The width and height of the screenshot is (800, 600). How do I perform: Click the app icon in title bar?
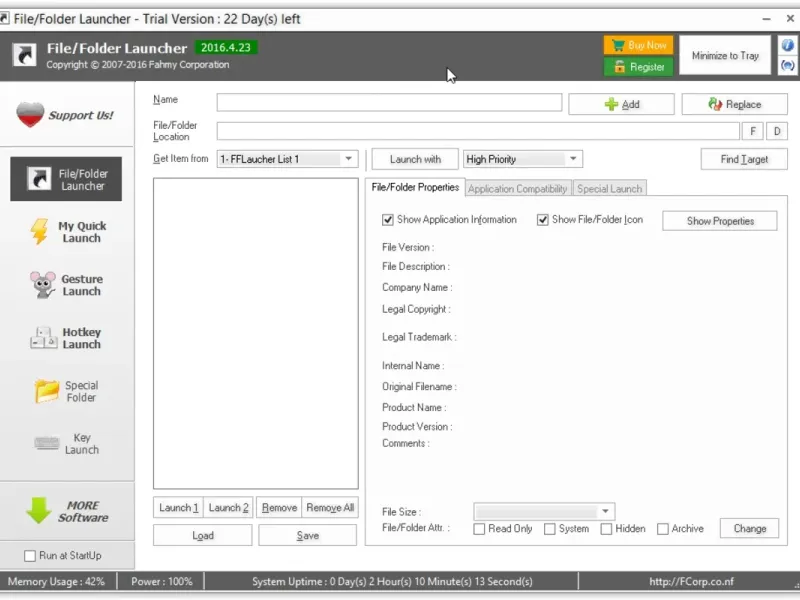click(x=5, y=19)
